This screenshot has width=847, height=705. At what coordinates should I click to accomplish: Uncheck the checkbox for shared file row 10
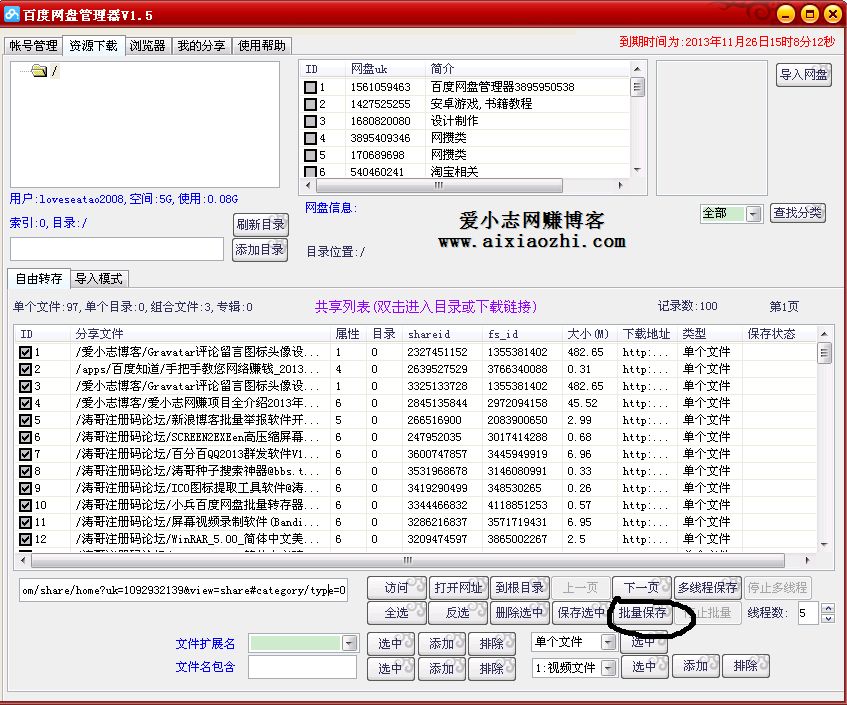[x=26, y=505]
